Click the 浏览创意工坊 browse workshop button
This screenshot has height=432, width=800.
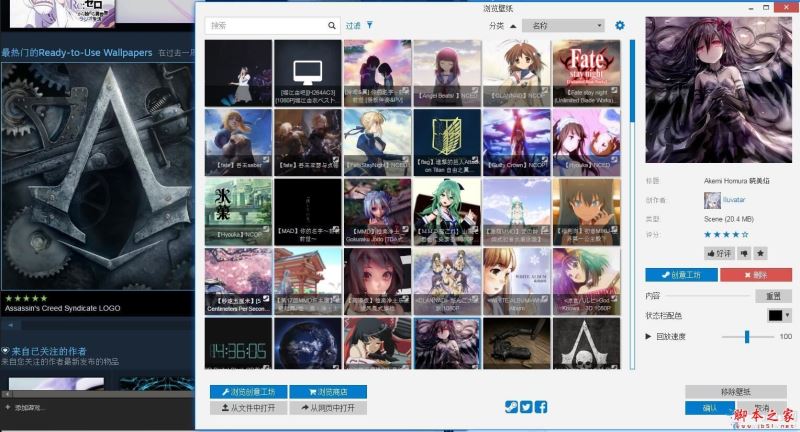click(248, 392)
